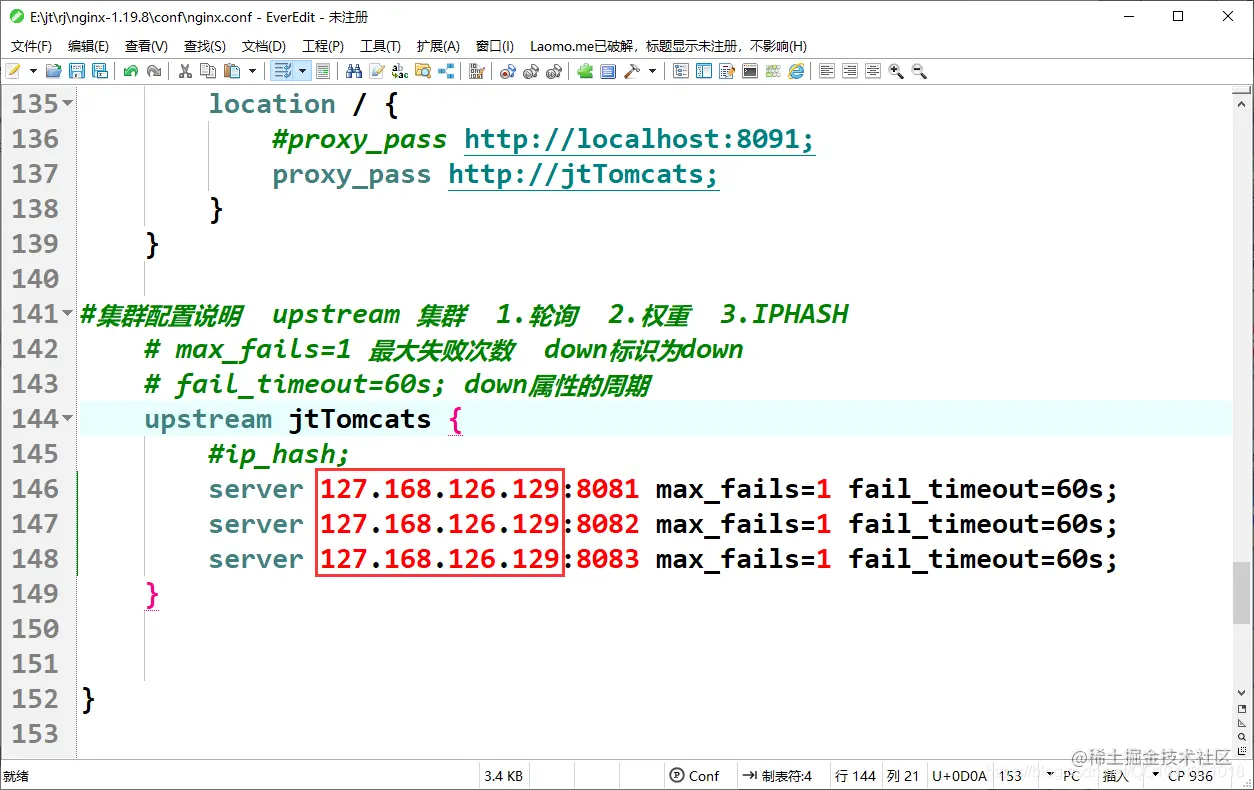Open the 工具(T) menu
1254x790 pixels.
tap(380, 46)
